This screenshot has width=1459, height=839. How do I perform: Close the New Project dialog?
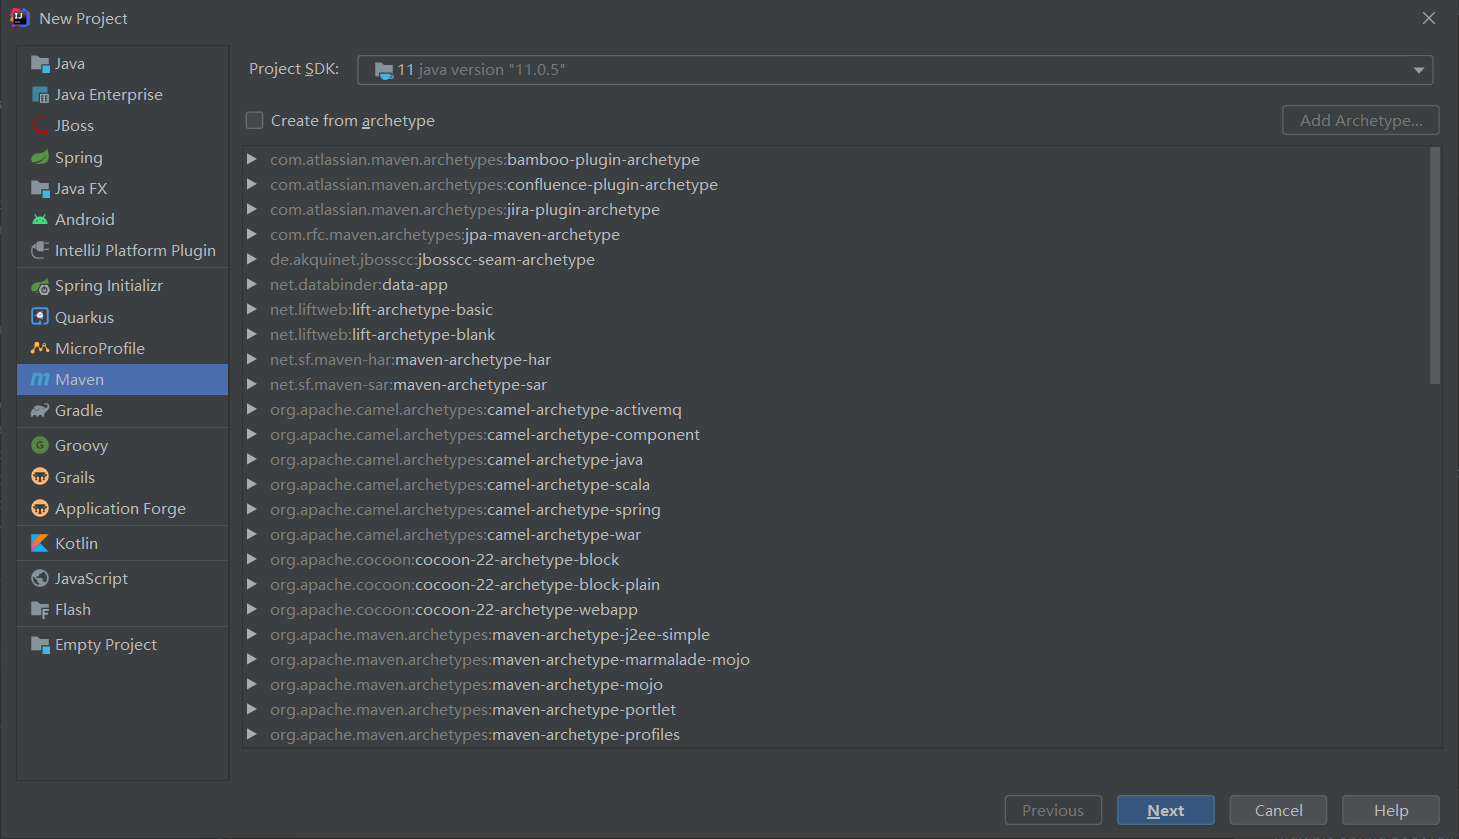coord(1429,18)
